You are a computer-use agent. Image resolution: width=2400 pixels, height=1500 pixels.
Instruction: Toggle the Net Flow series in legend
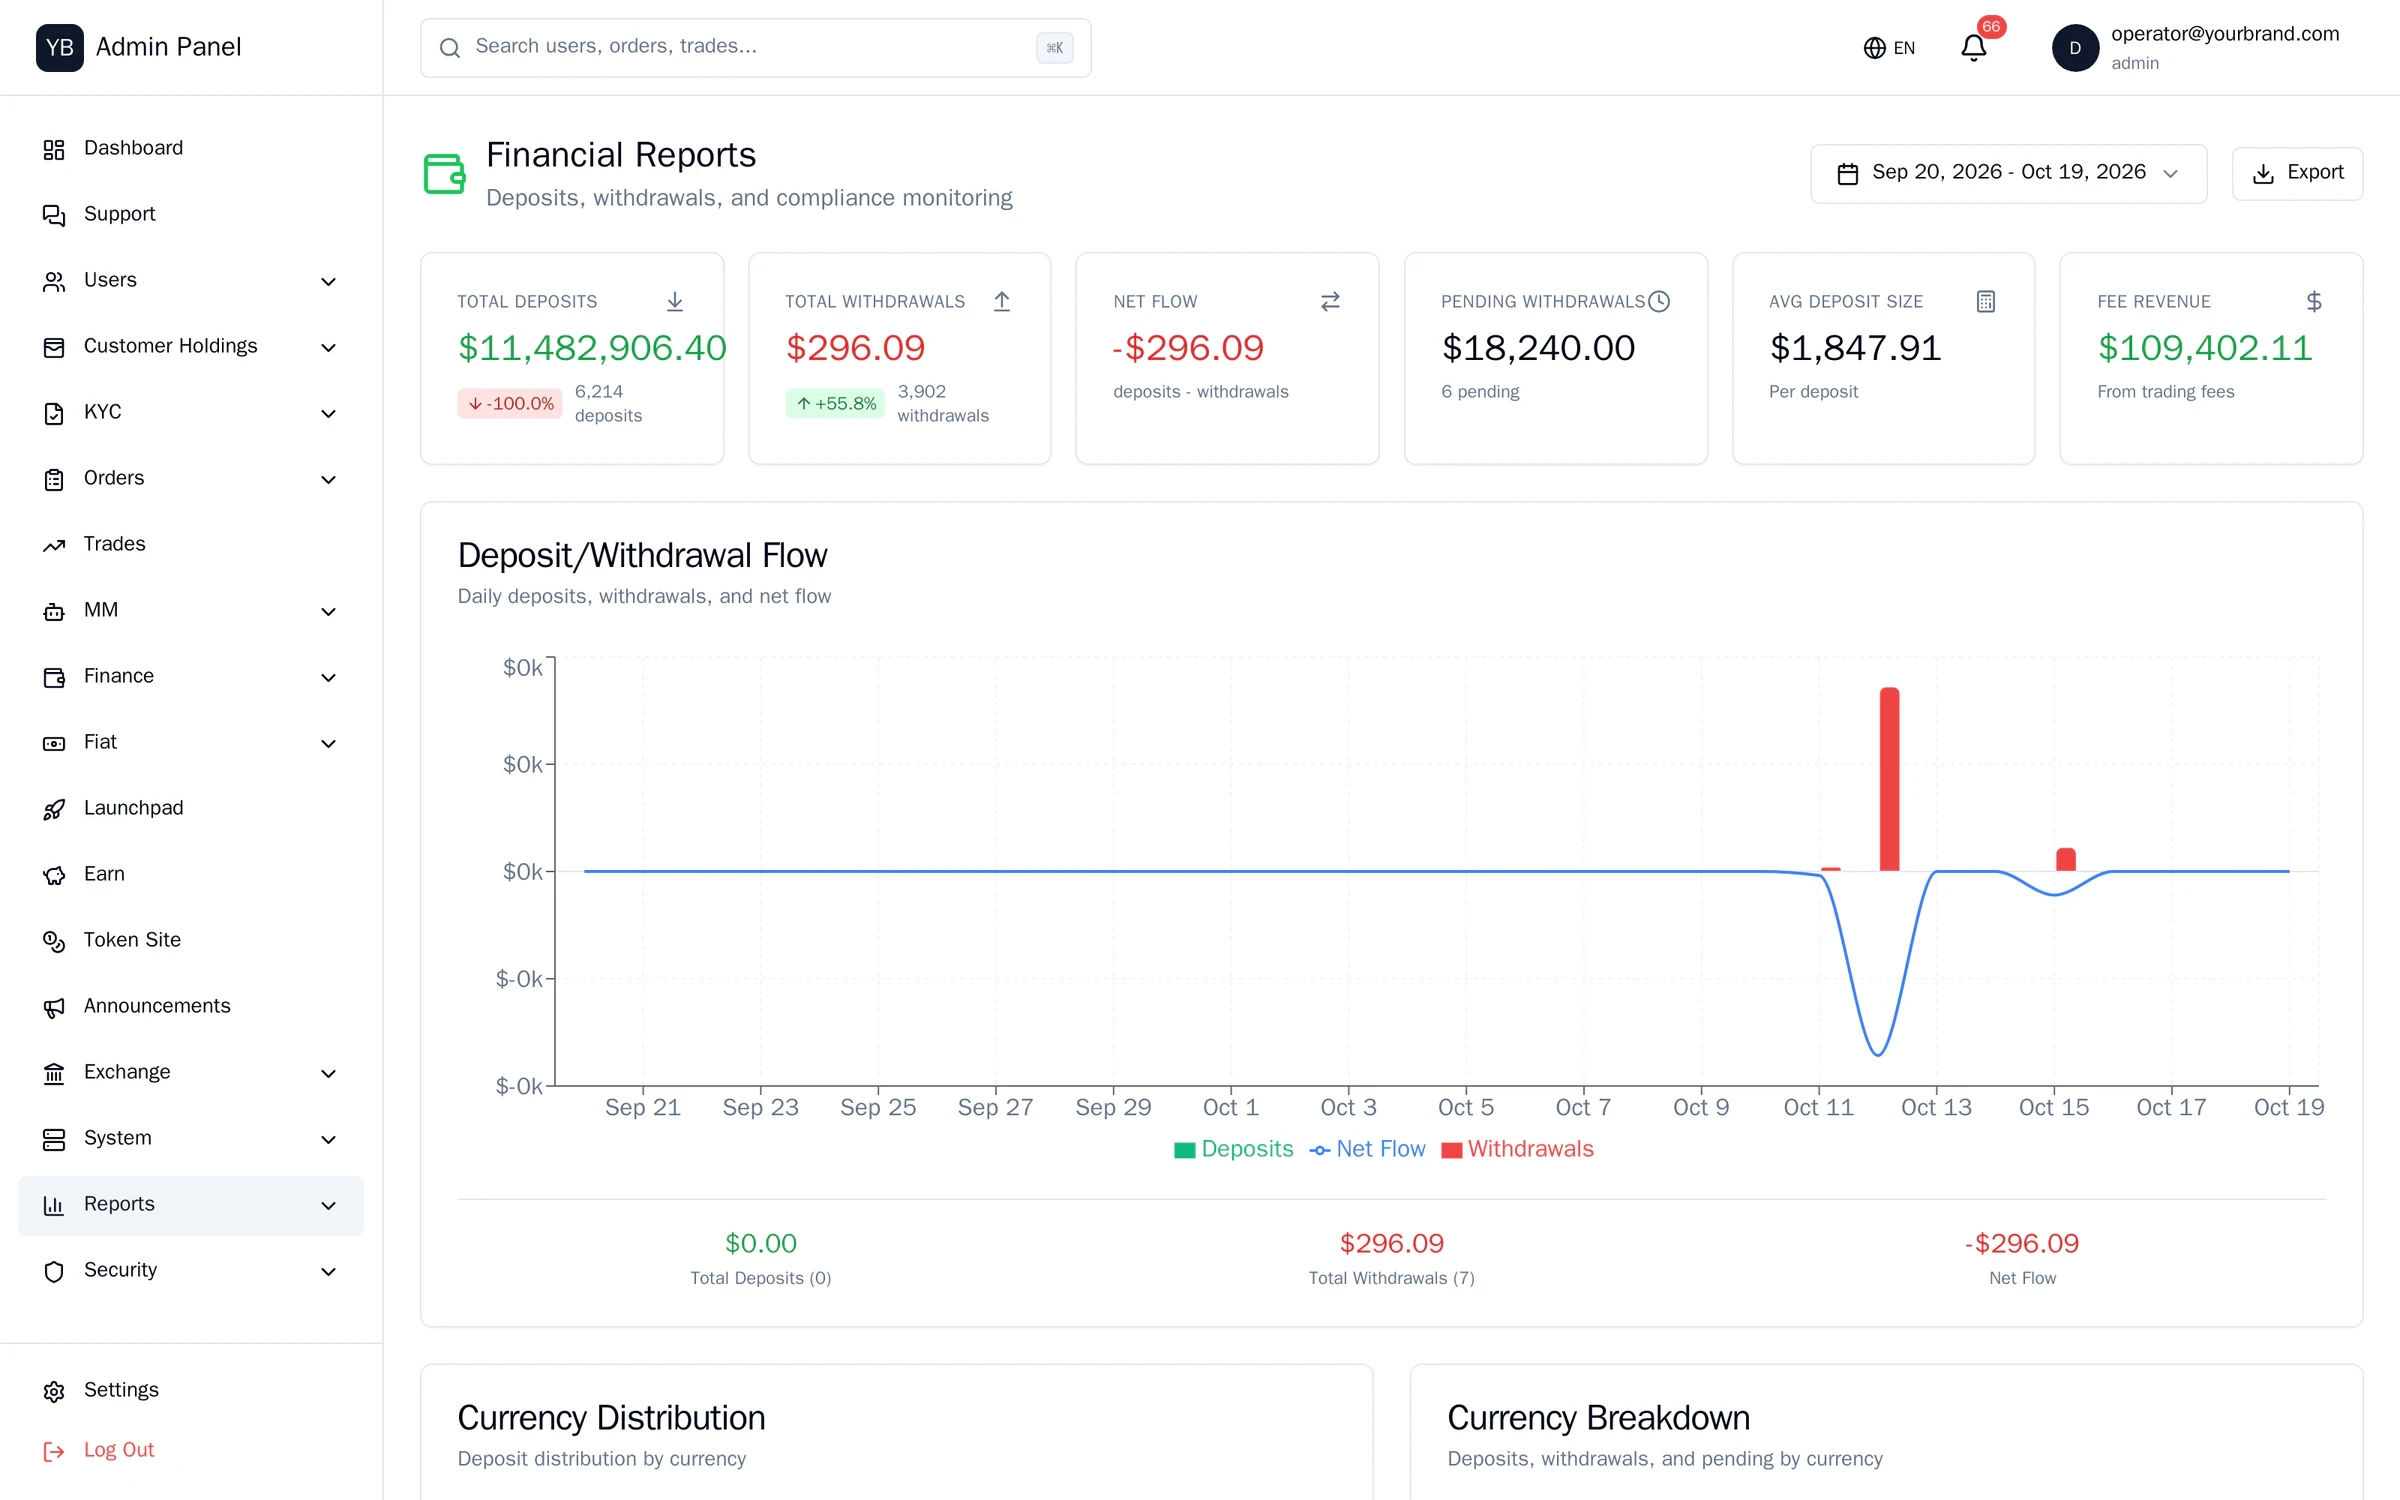click(1367, 1149)
